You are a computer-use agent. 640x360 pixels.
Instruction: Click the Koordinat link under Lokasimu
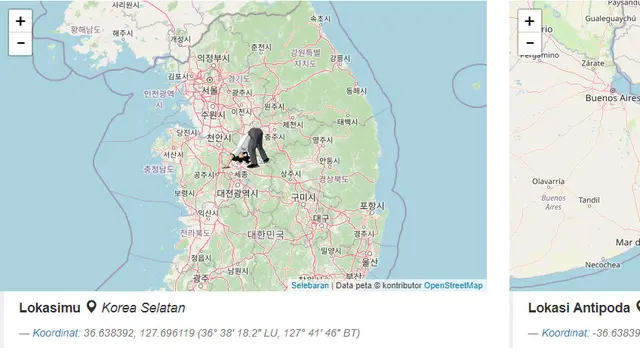(x=56, y=333)
